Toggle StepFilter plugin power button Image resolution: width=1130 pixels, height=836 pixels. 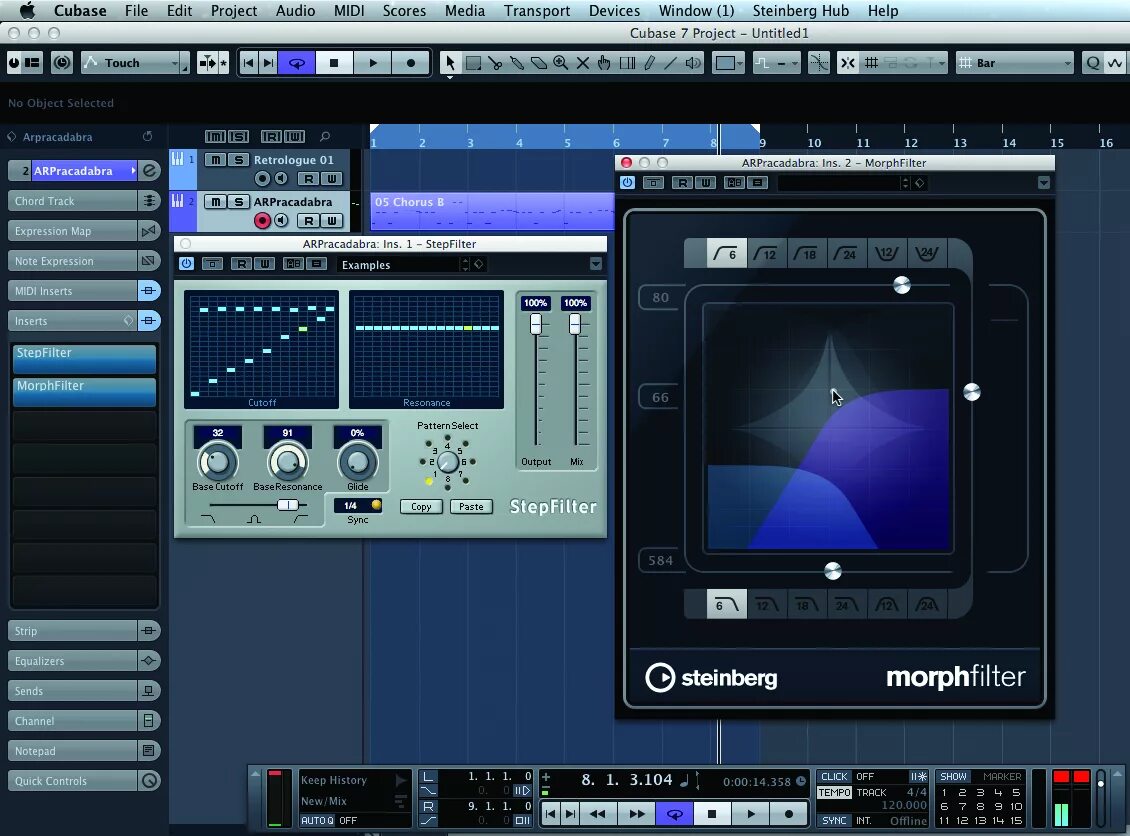tap(187, 264)
